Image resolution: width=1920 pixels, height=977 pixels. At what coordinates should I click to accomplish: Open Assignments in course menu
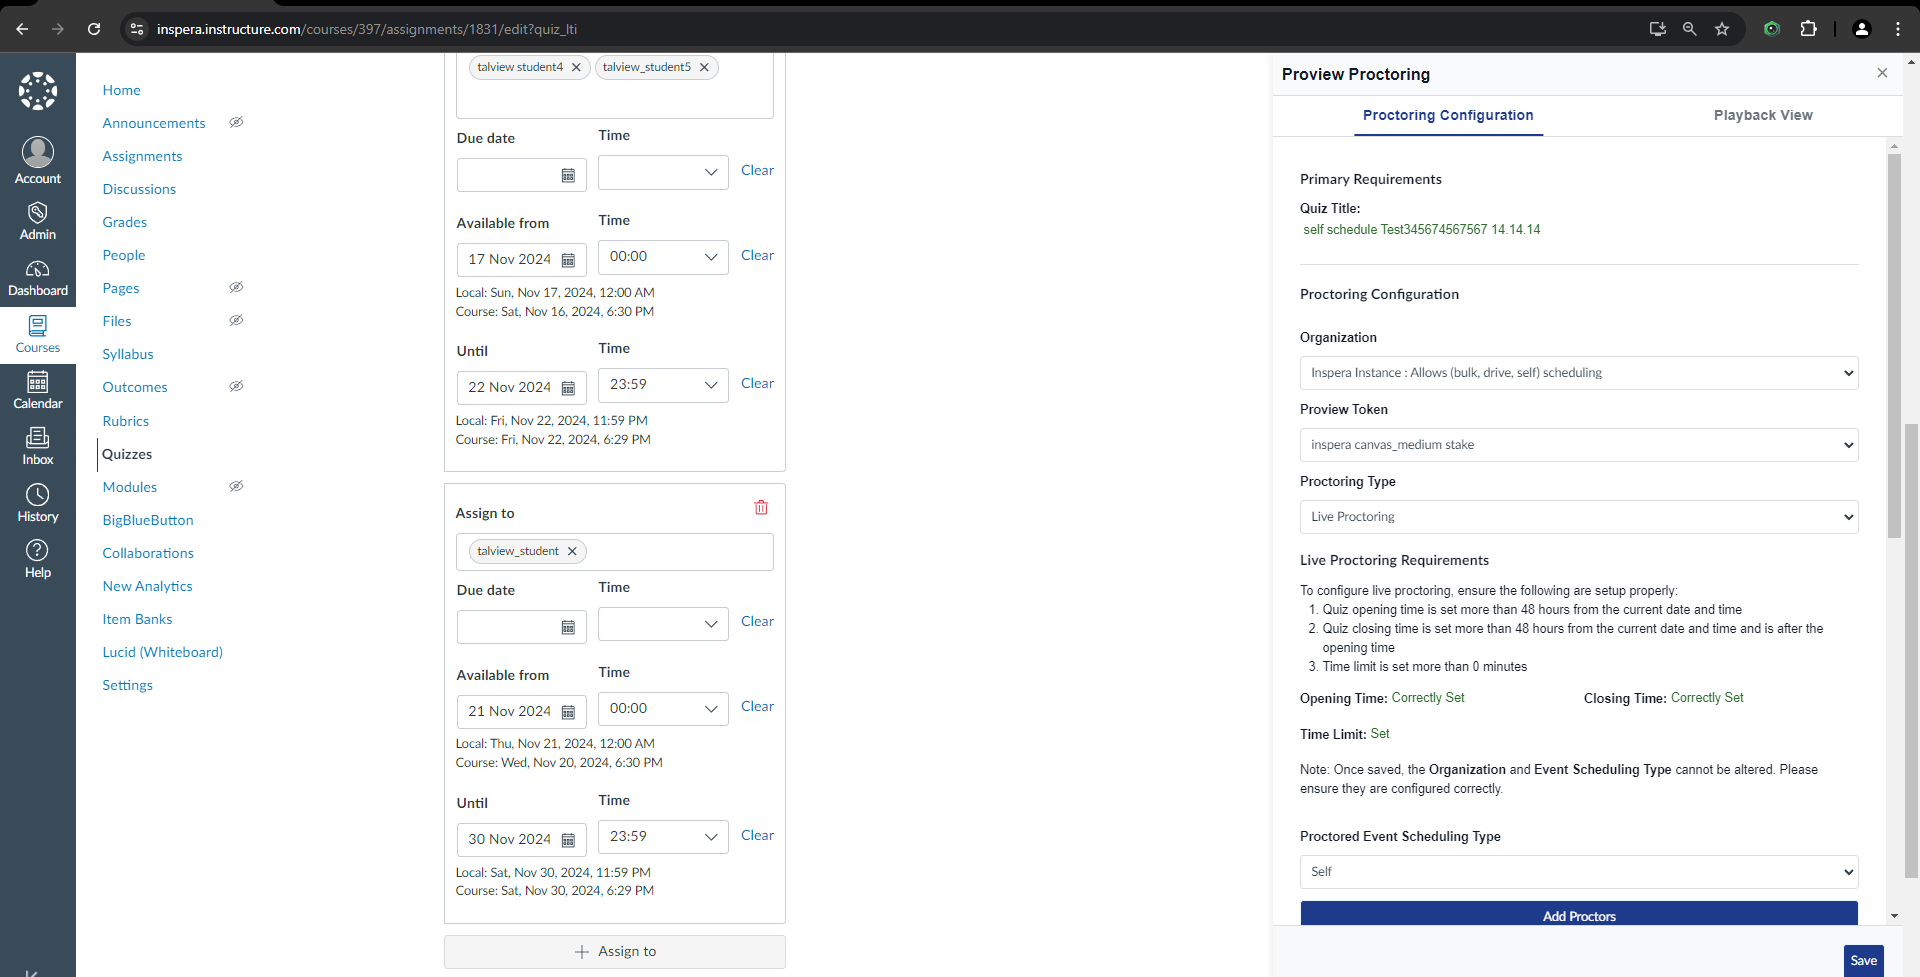142,156
